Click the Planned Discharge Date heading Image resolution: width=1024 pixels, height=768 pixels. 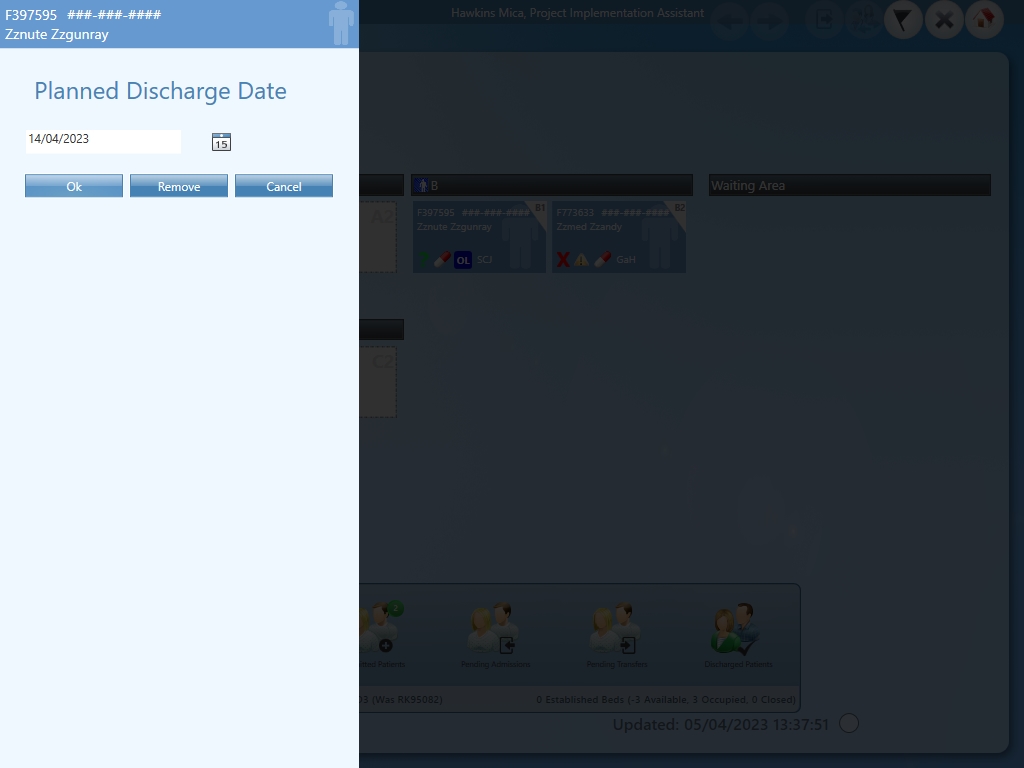[x=161, y=91]
